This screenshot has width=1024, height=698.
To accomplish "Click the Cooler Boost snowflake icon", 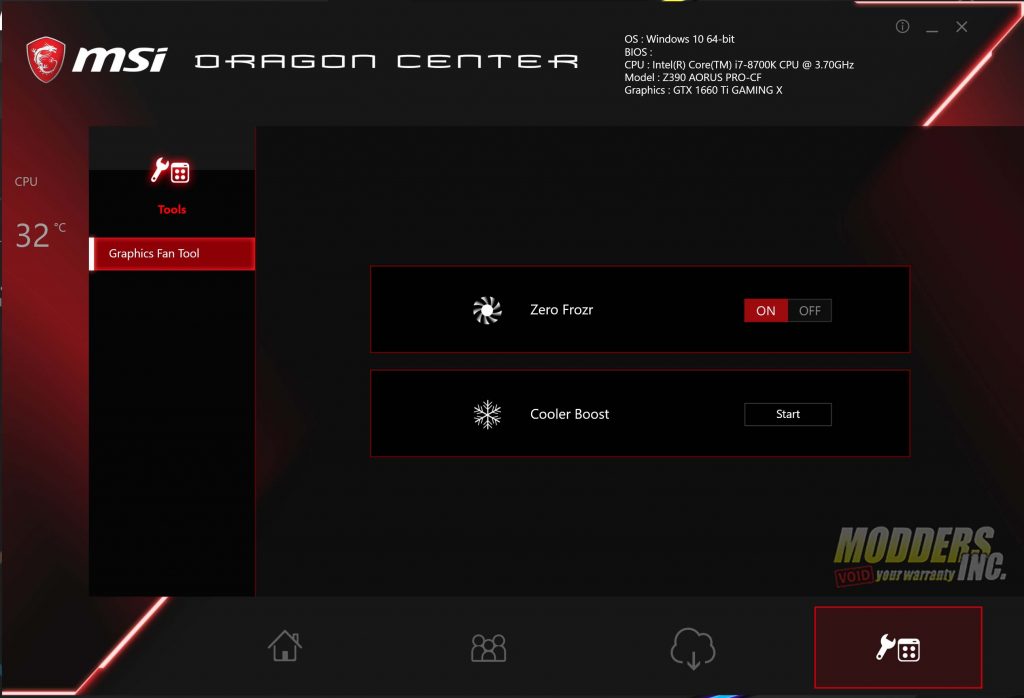I will coord(487,415).
